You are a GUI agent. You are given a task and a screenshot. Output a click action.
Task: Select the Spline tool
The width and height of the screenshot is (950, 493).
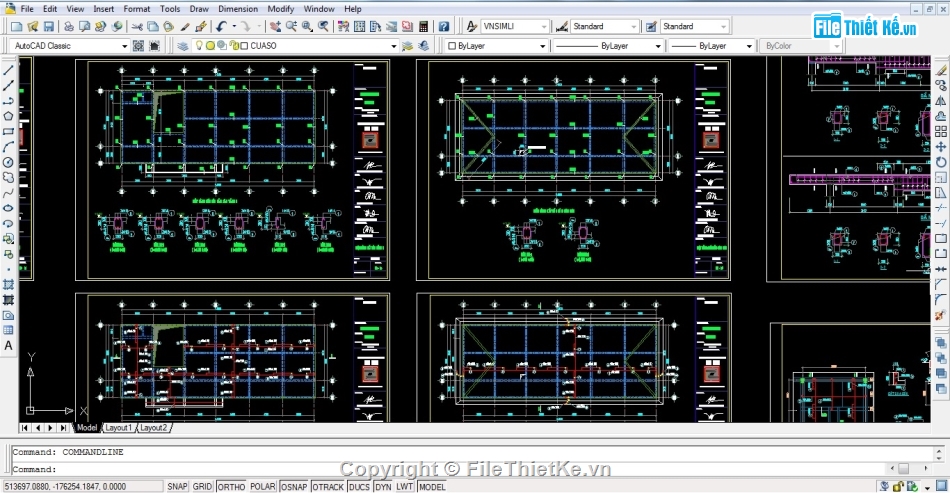8,193
